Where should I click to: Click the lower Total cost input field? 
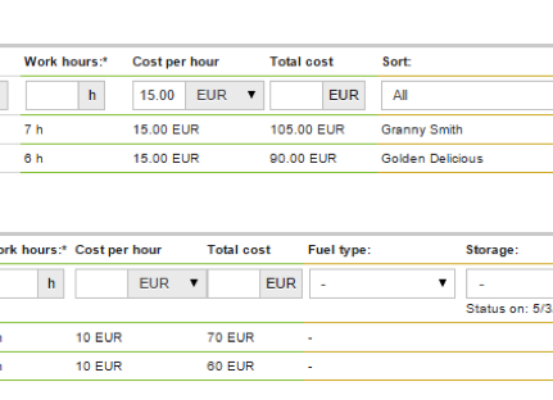[234, 284]
